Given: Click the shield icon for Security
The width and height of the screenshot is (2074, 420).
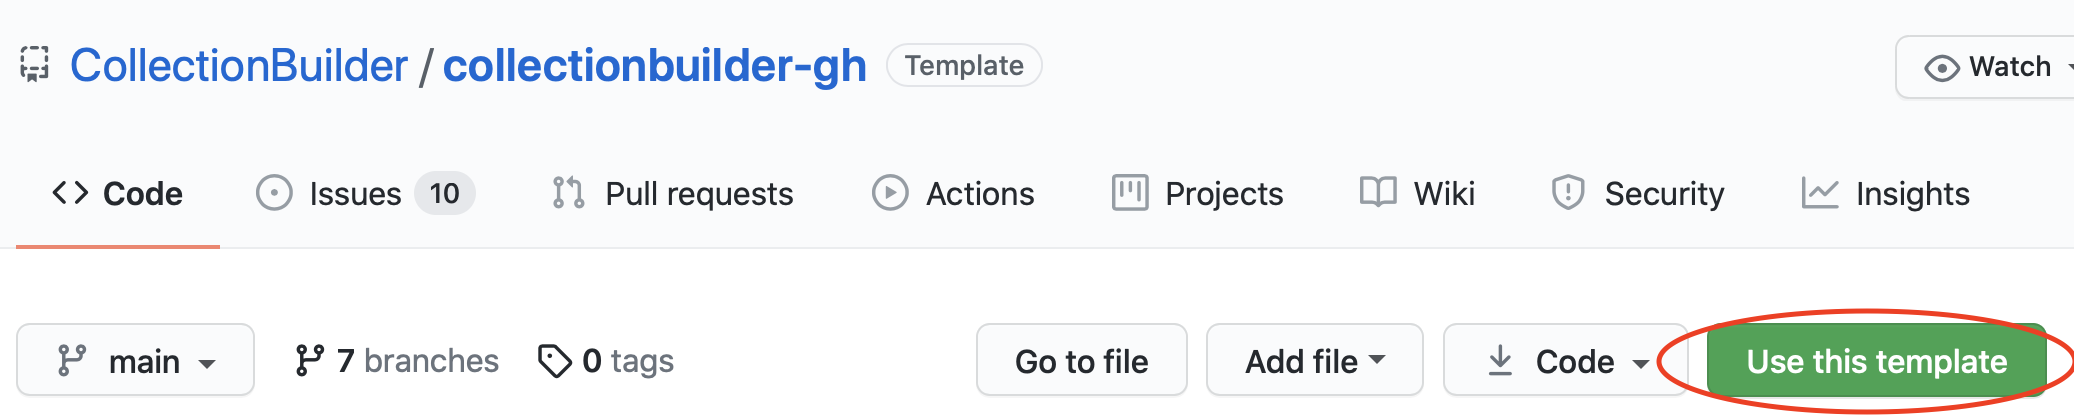Looking at the screenshot, I should coord(1568,193).
